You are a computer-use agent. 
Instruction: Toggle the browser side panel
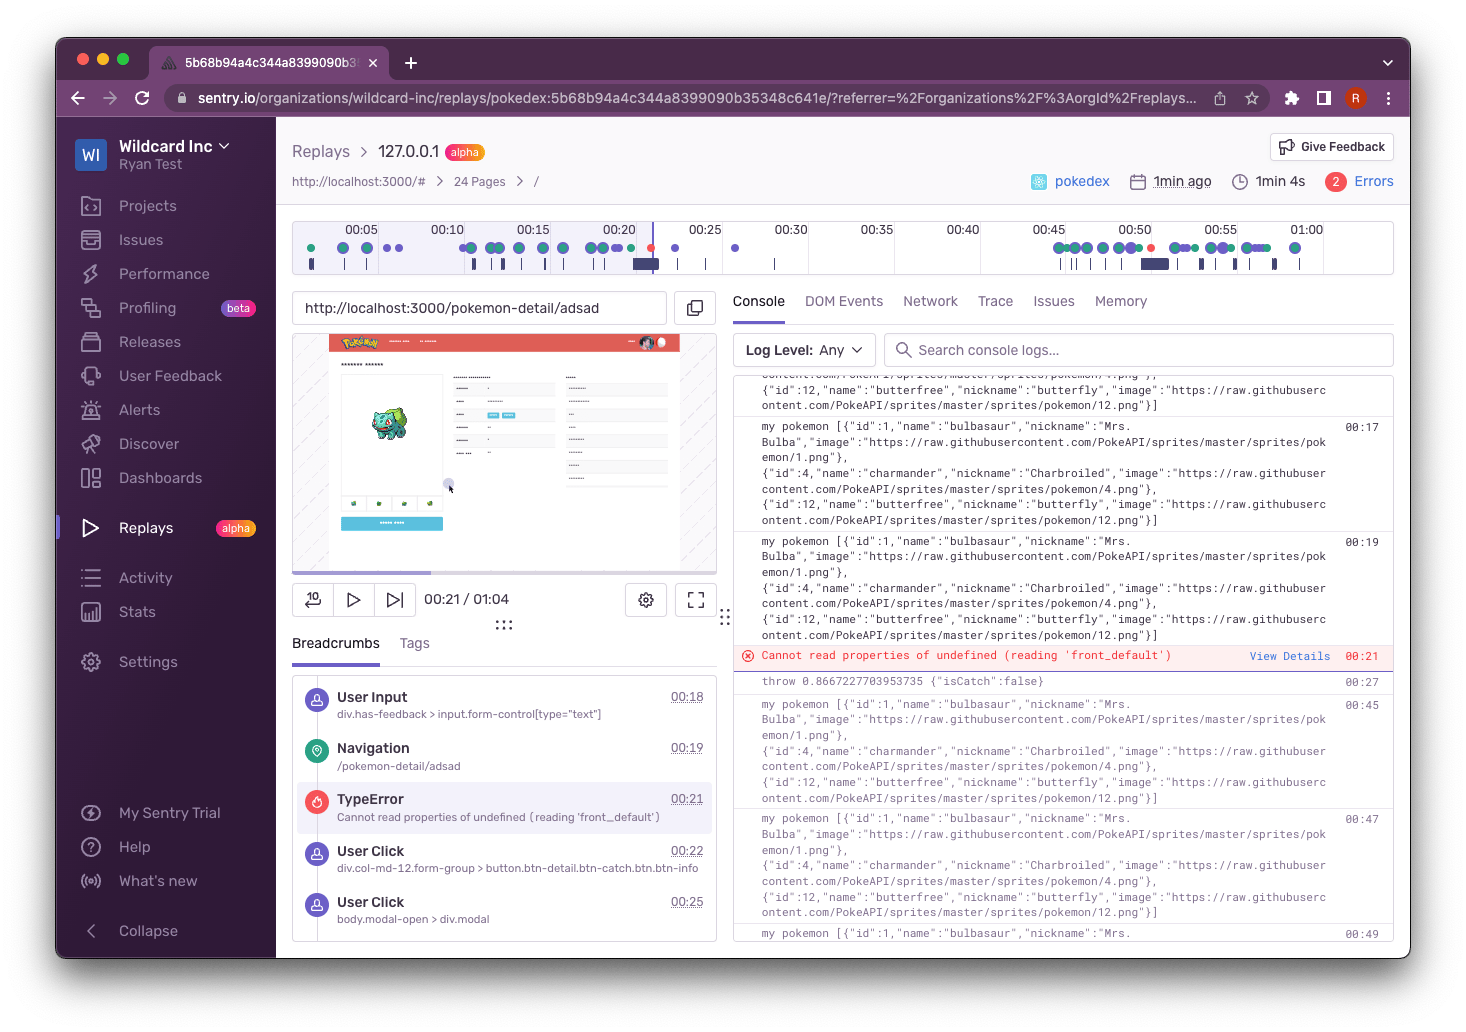(x=1324, y=98)
